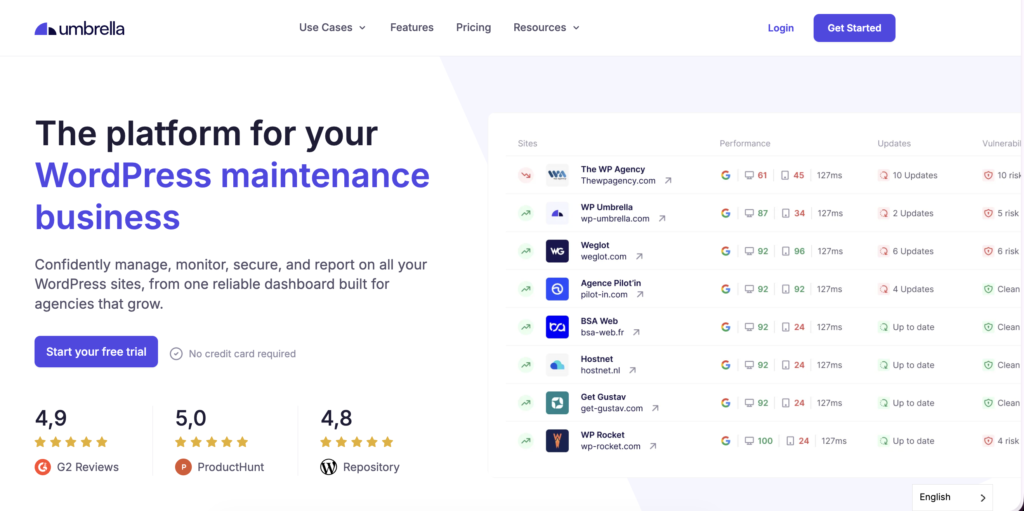1024x511 pixels.
Task: Click the Get Gustav site name
Action: coord(603,397)
